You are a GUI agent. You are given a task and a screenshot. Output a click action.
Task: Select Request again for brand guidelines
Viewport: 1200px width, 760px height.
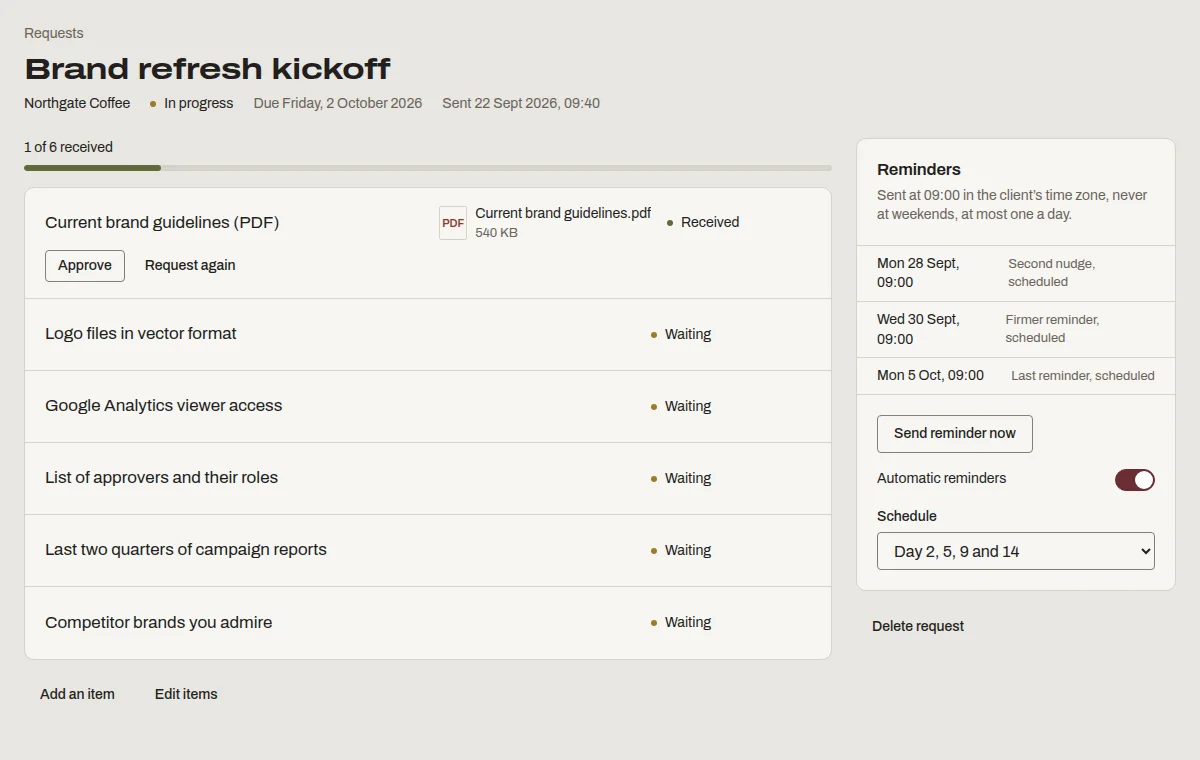(190, 266)
